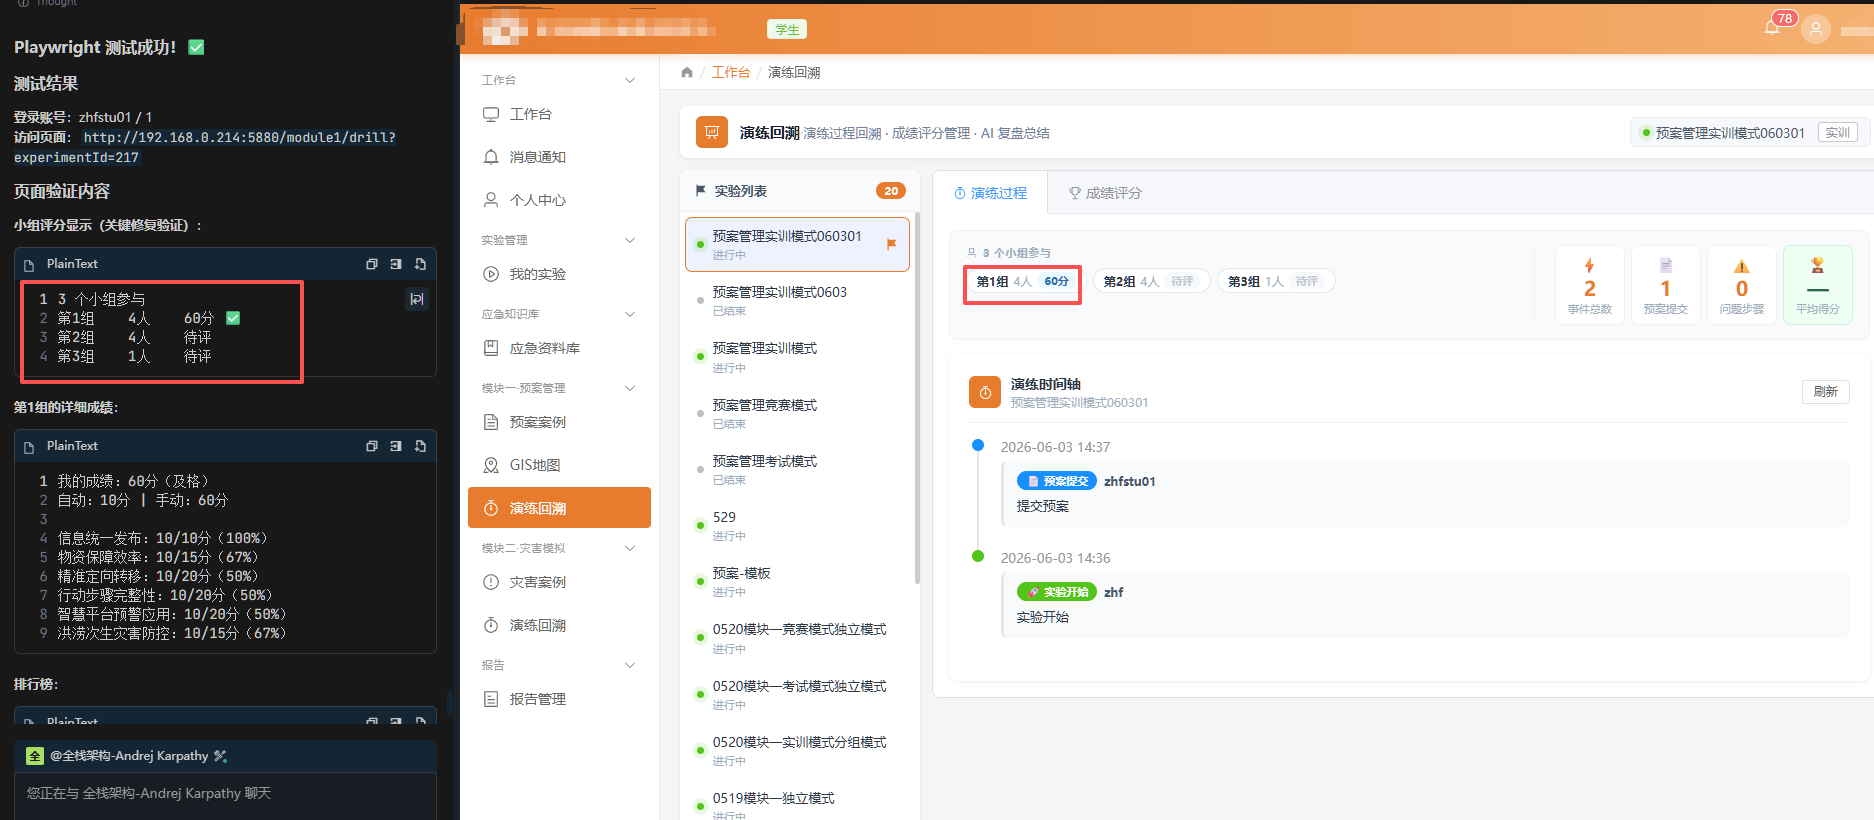Click the 20 count badge on 实验列表
Image resolution: width=1874 pixels, height=820 pixels.
click(x=890, y=191)
